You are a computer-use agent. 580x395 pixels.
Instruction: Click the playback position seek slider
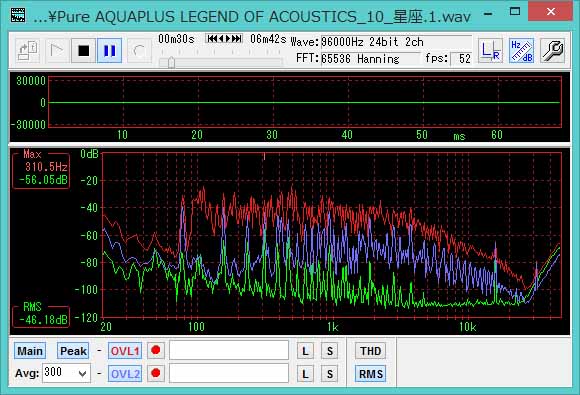(220, 62)
